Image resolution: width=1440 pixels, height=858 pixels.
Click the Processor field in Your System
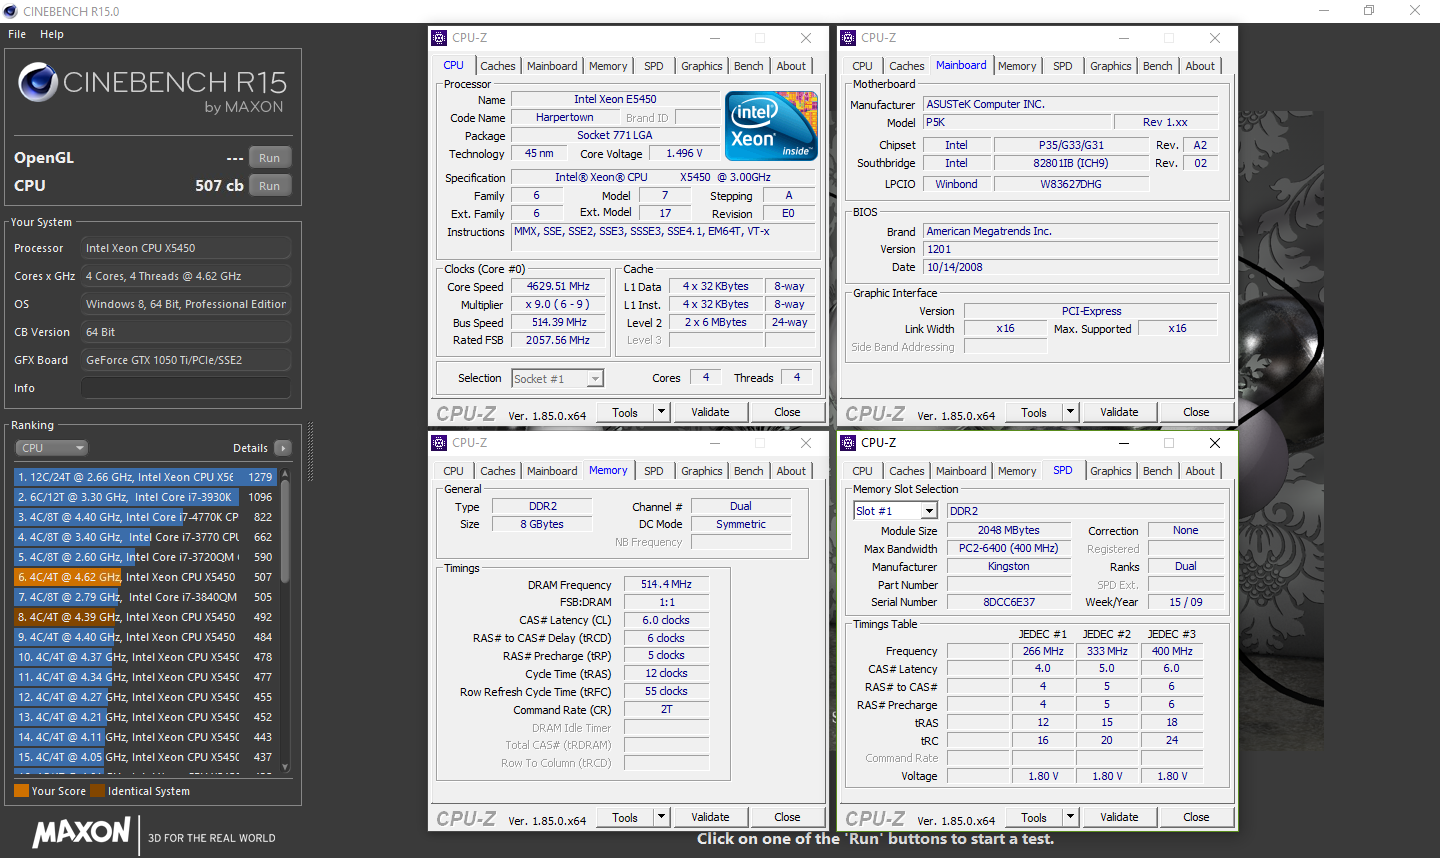pyautogui.click(x=186, y=248)
